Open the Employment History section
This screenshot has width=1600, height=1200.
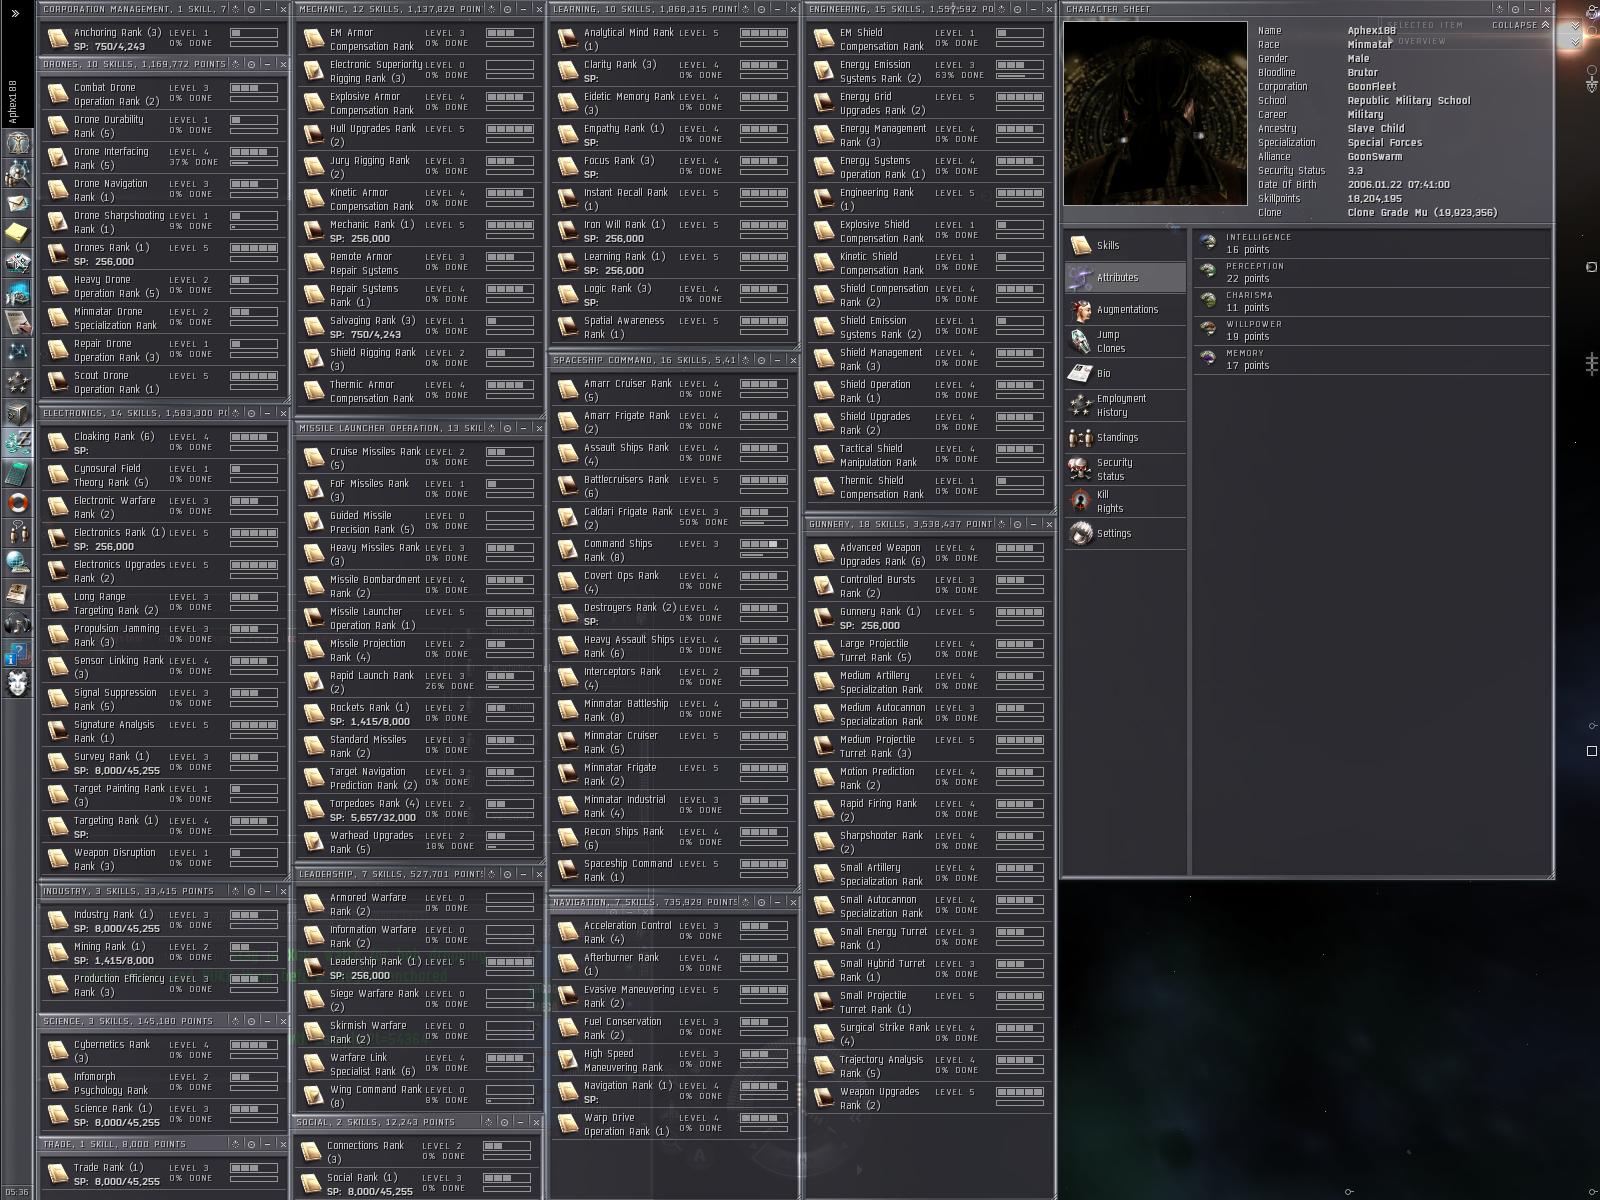pyautogui.click(x=1120, y=405)
